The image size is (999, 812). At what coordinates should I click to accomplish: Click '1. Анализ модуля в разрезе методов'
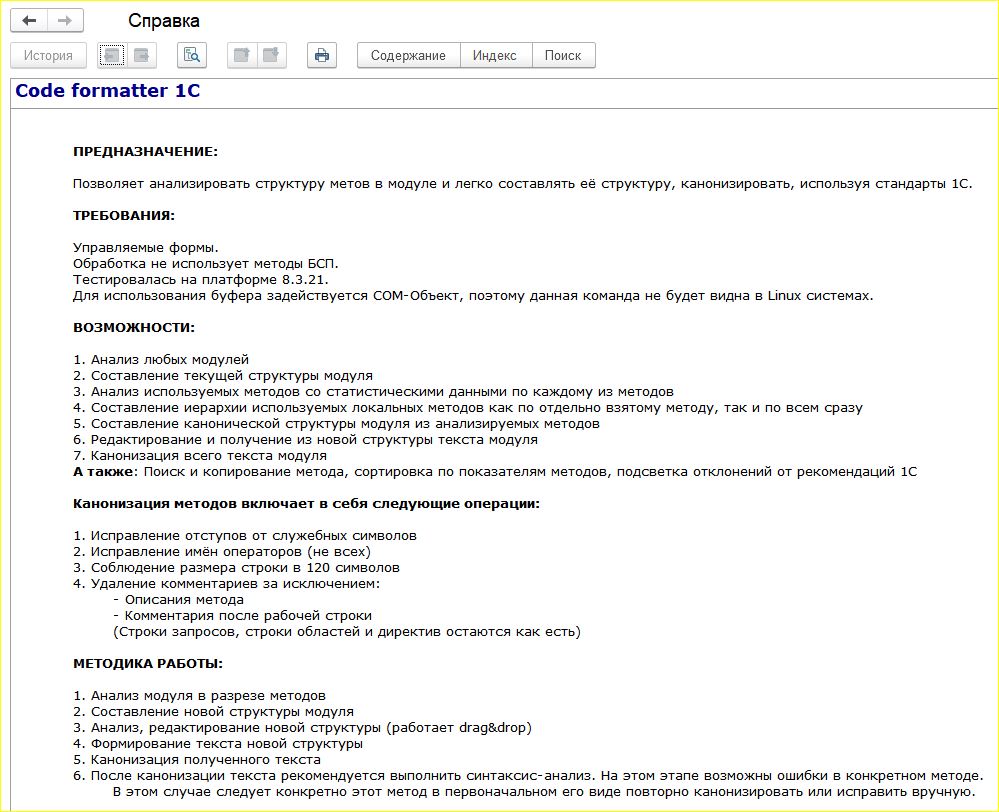point(199,695)
